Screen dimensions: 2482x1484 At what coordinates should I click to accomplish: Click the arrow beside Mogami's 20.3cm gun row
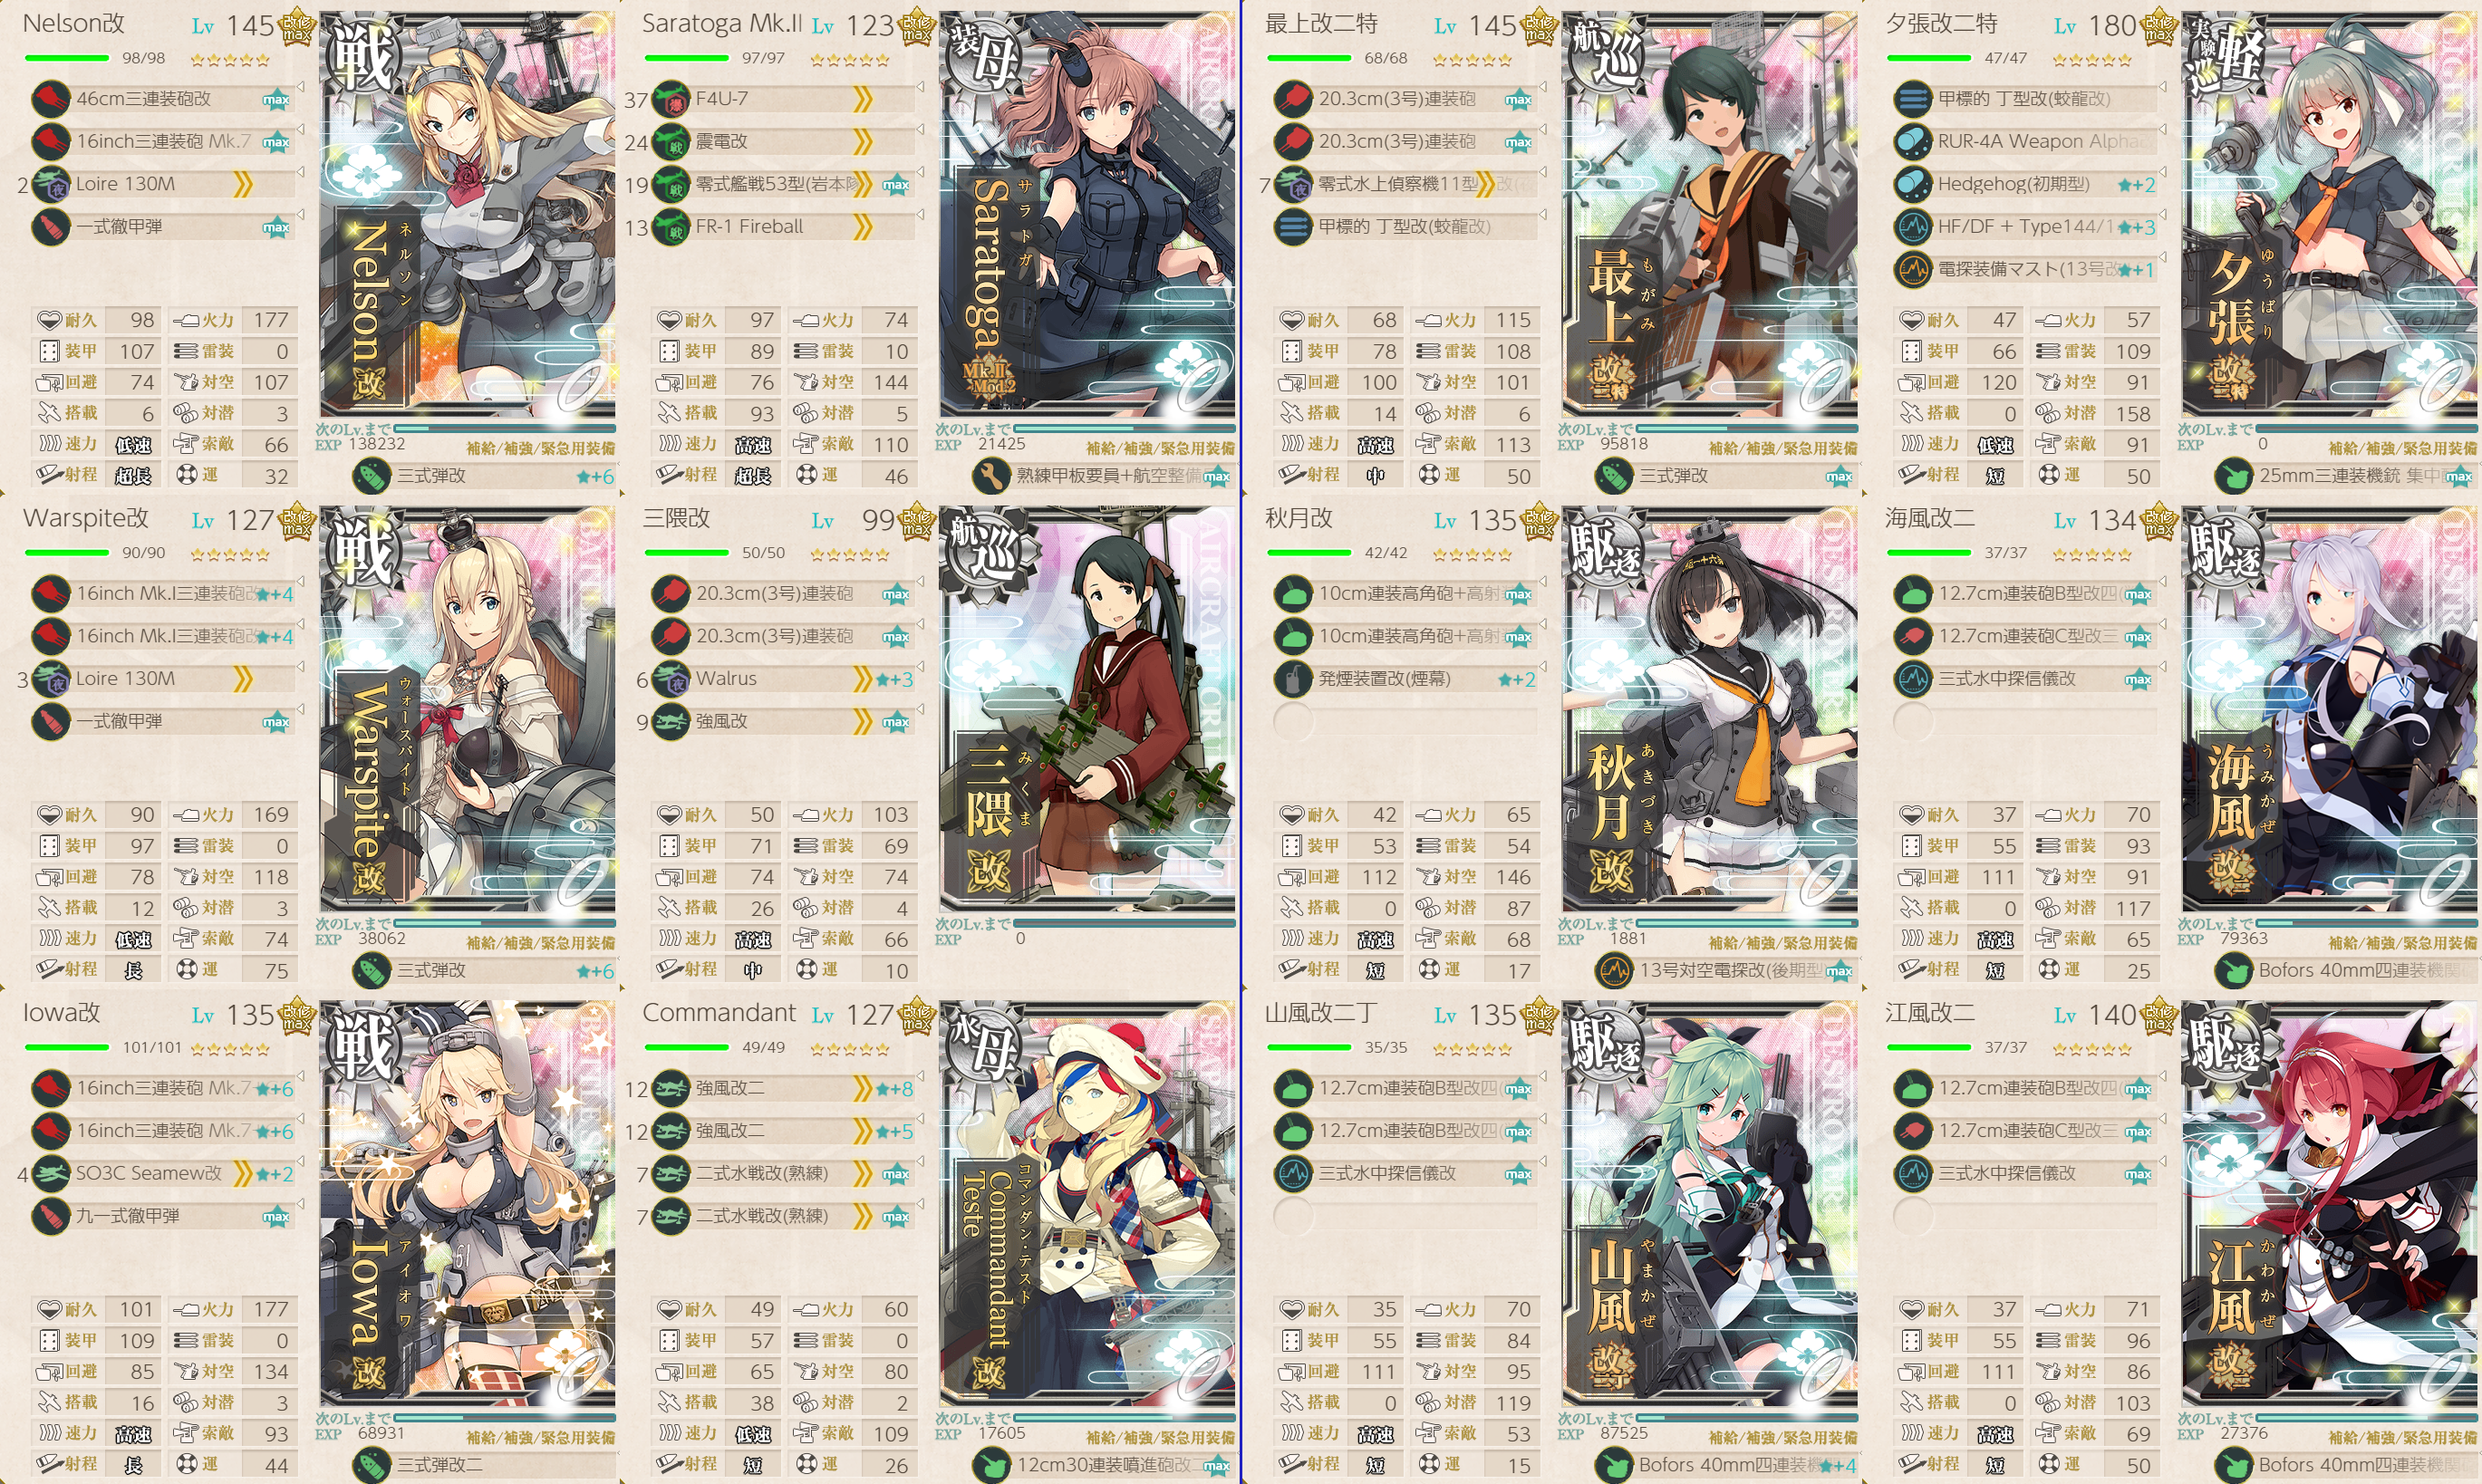(1543, 88)
